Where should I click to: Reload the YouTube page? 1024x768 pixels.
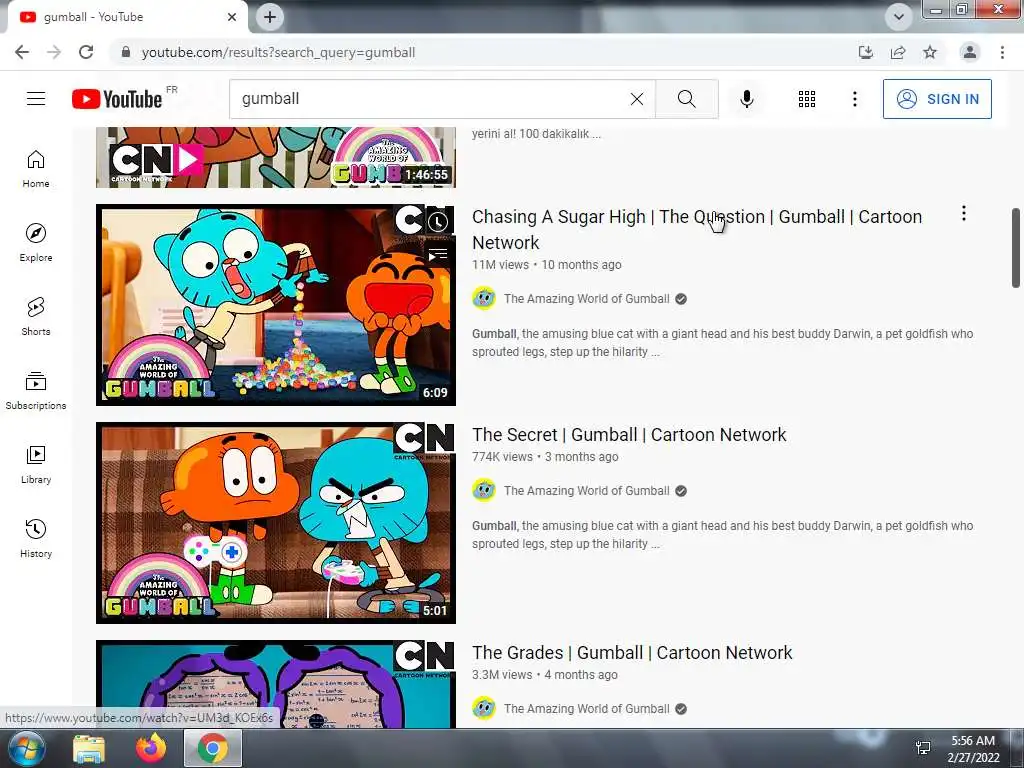[86, 52]
